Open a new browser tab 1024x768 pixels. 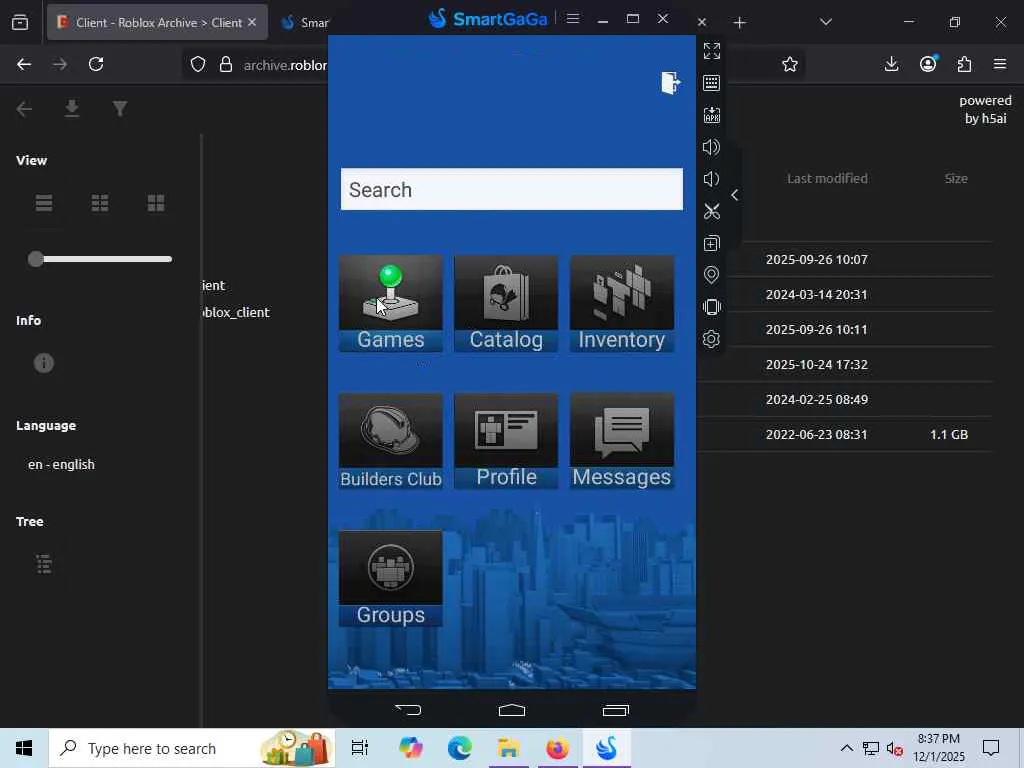point(739,23)
